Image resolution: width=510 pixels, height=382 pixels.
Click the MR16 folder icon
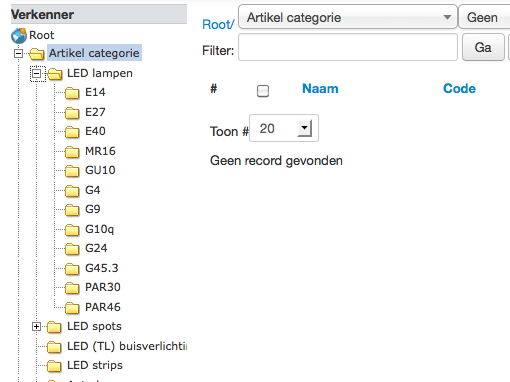pos(72,152)
